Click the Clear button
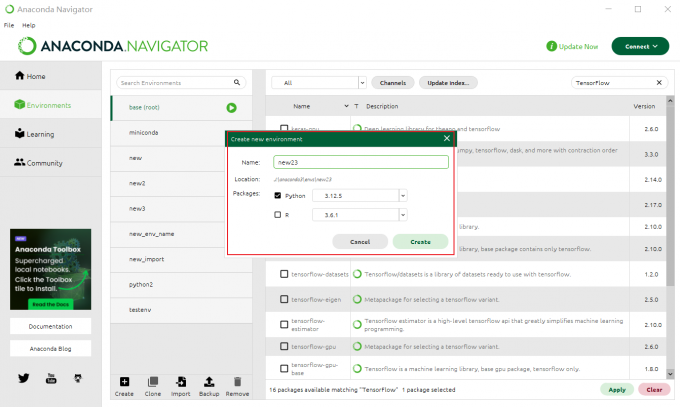Image resolution: width=680 pixels, height=407 pixels. [x=654, y=390]
